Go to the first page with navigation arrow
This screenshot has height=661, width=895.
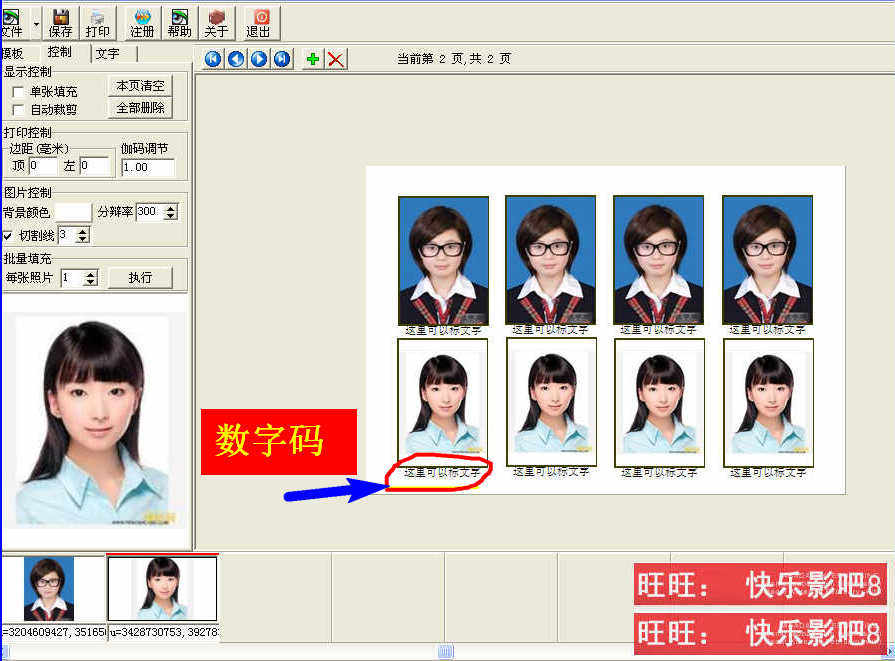click(213, 59)
